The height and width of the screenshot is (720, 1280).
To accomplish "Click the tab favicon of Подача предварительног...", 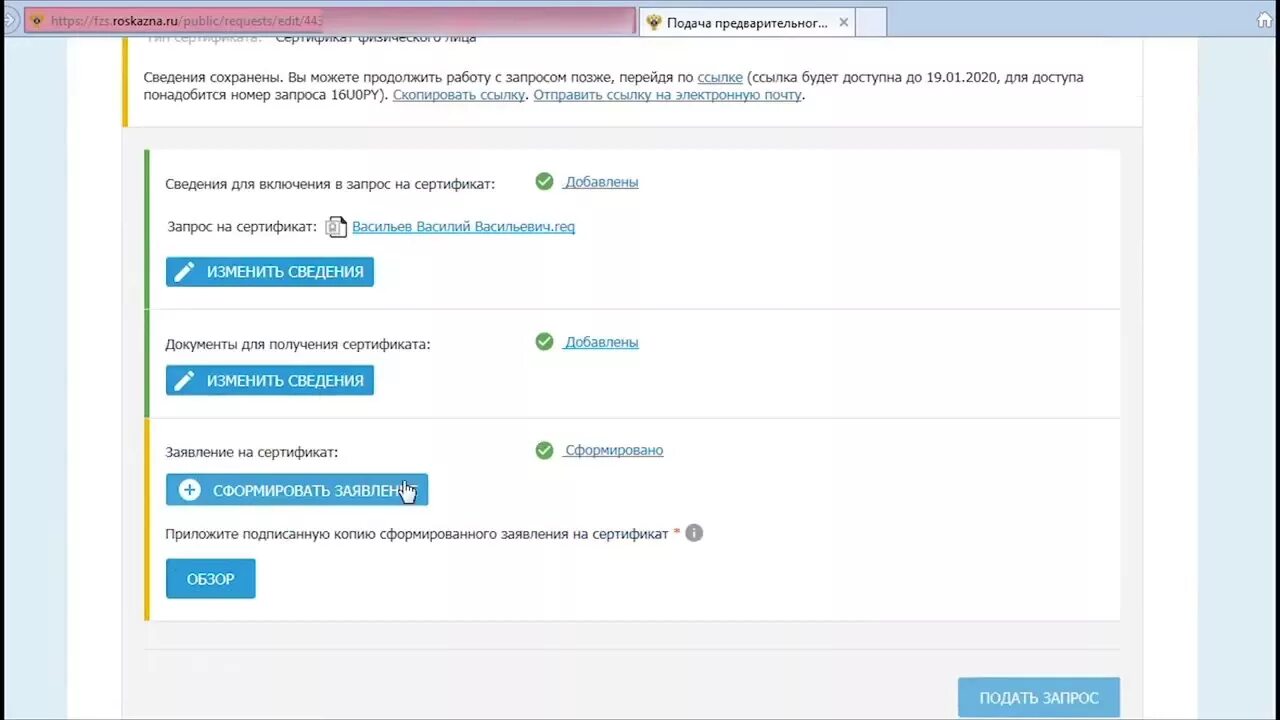I will pyautogui.click(x=654, y=22).
